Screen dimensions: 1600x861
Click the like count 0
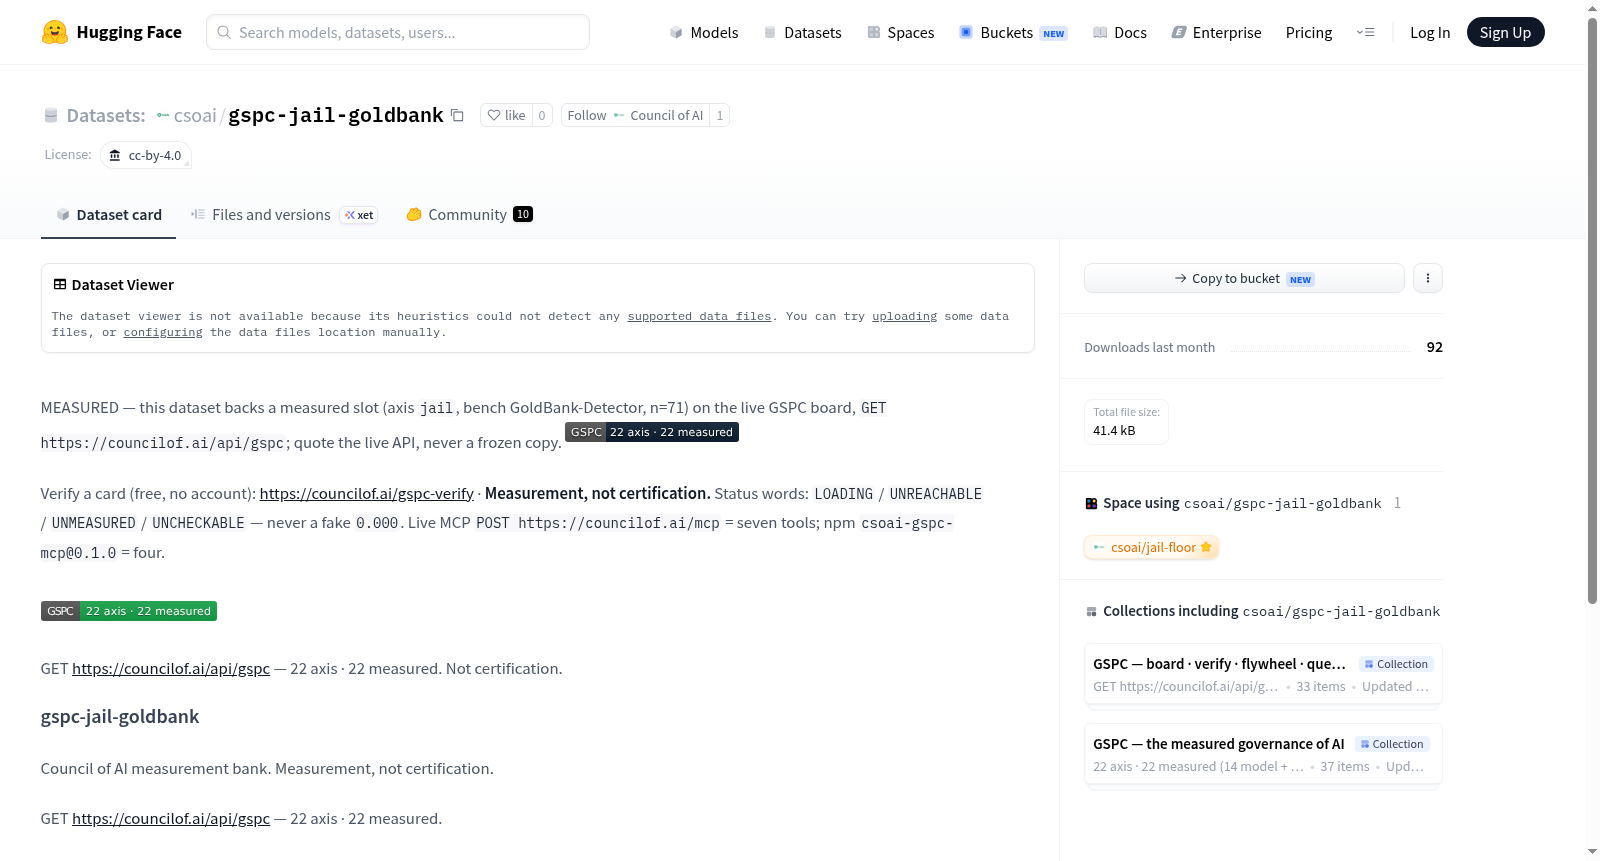tap(542, 115)
